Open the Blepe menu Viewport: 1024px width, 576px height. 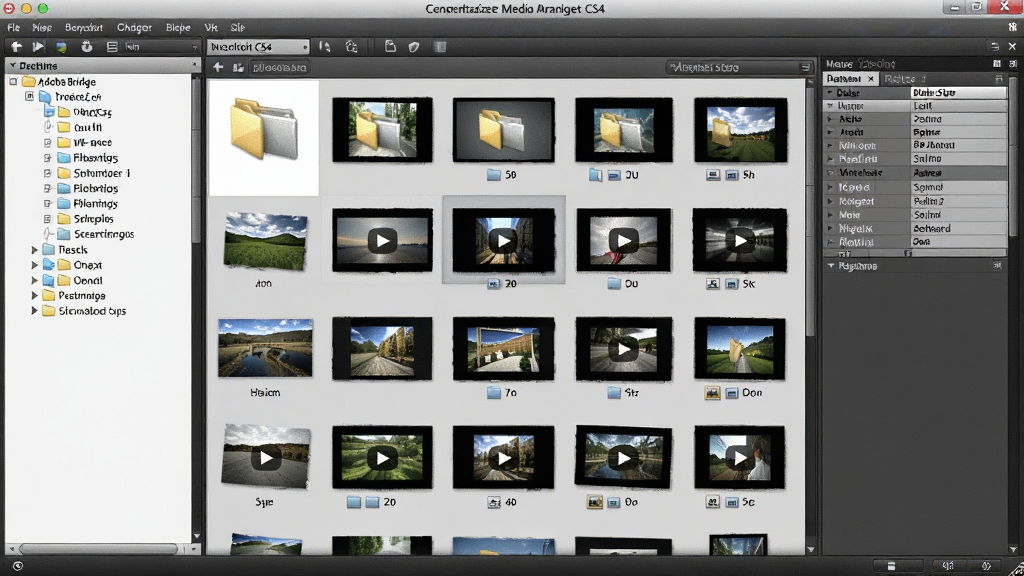coord(178,27)
